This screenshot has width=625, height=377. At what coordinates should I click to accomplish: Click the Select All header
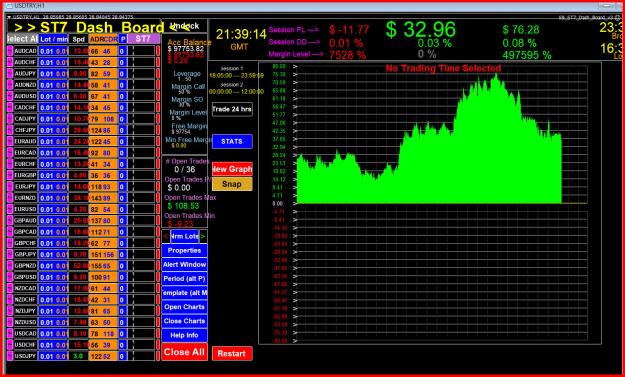[22, 39]
